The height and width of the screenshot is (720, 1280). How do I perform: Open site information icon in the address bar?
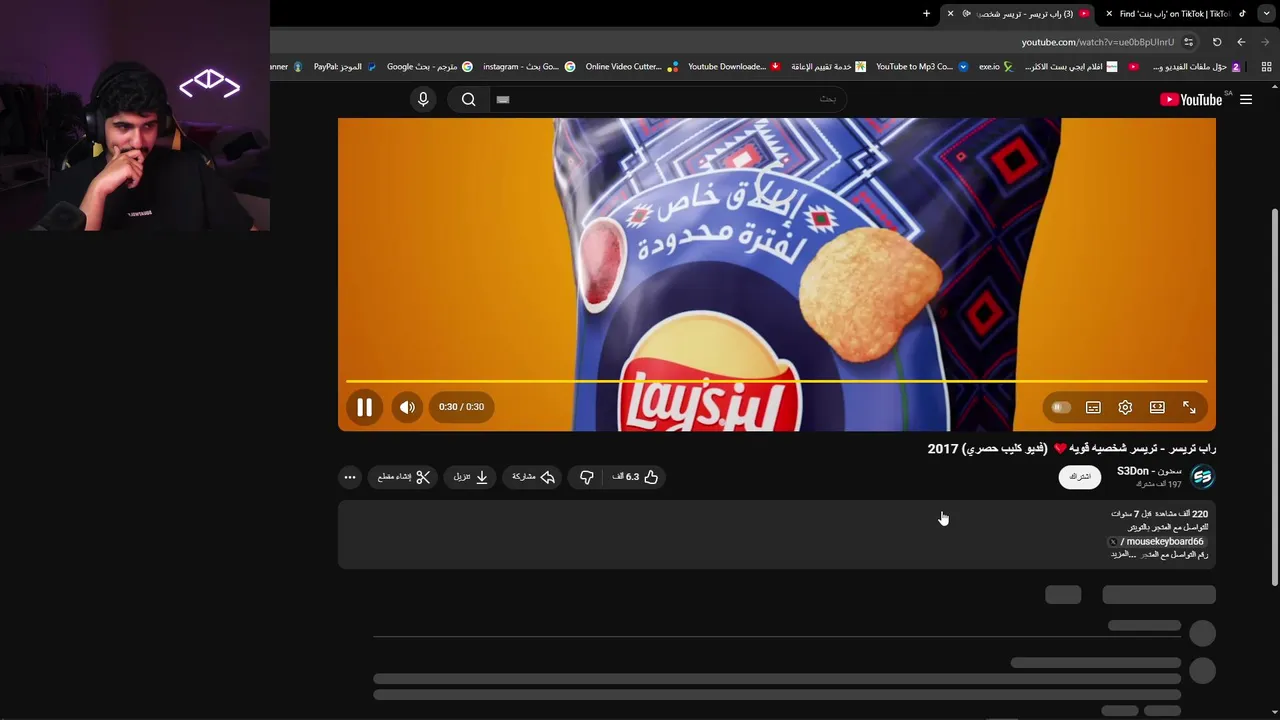[x=1188, y=42]
